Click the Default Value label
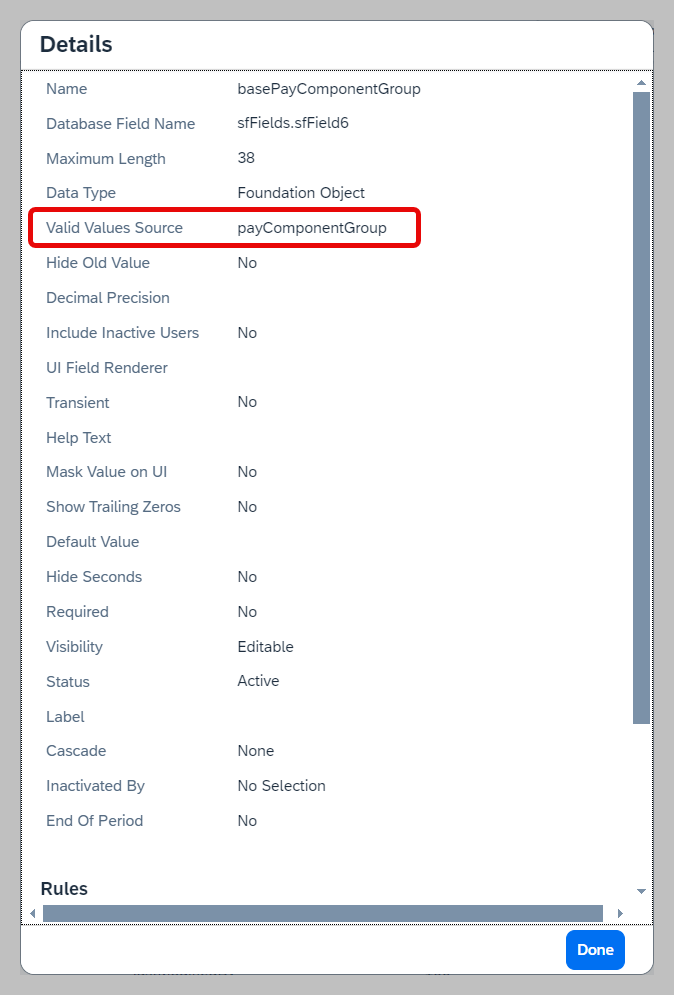The height and width of the screenshot is (995, 674). (93, 541)
